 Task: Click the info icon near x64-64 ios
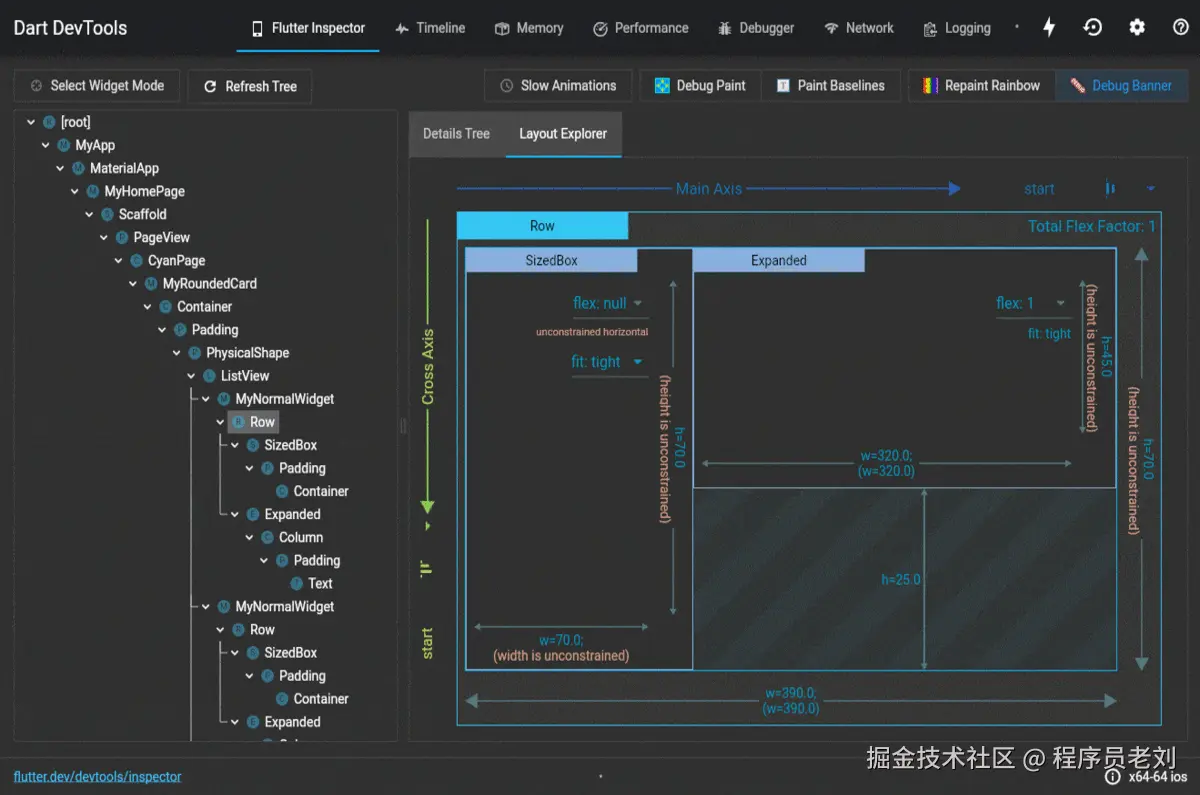click(x=1113, y=776)
